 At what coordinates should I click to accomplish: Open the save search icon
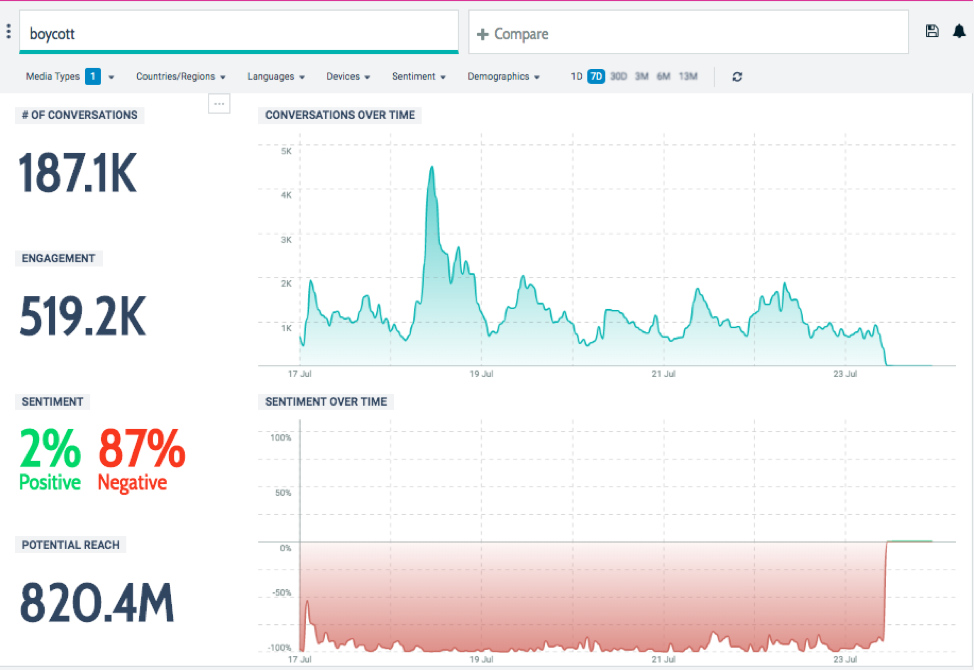[932, 30]
